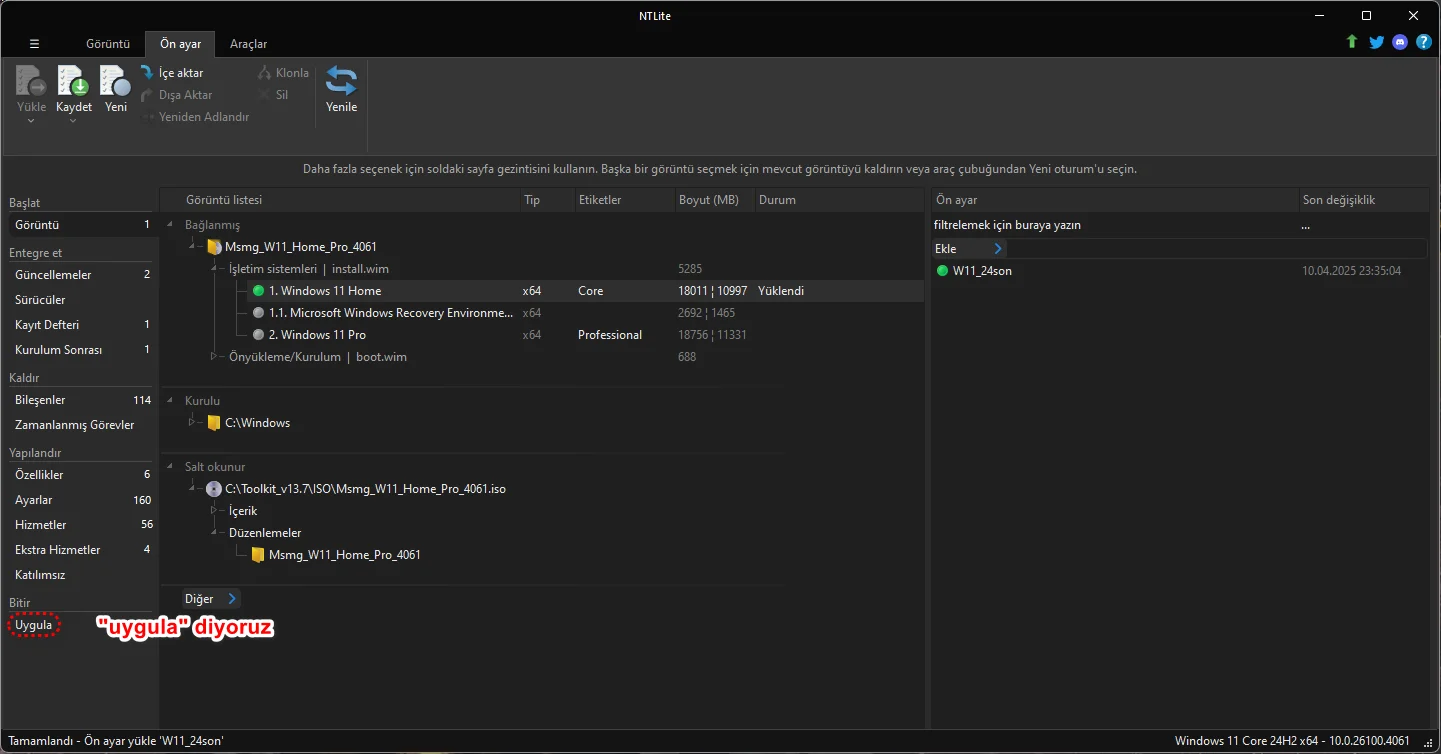Image resolution: width=1441 pixels, height=754 pixels.
Task: Switch to the Araçlar tab
Action: pyautogui.click(x=248, y=44)
